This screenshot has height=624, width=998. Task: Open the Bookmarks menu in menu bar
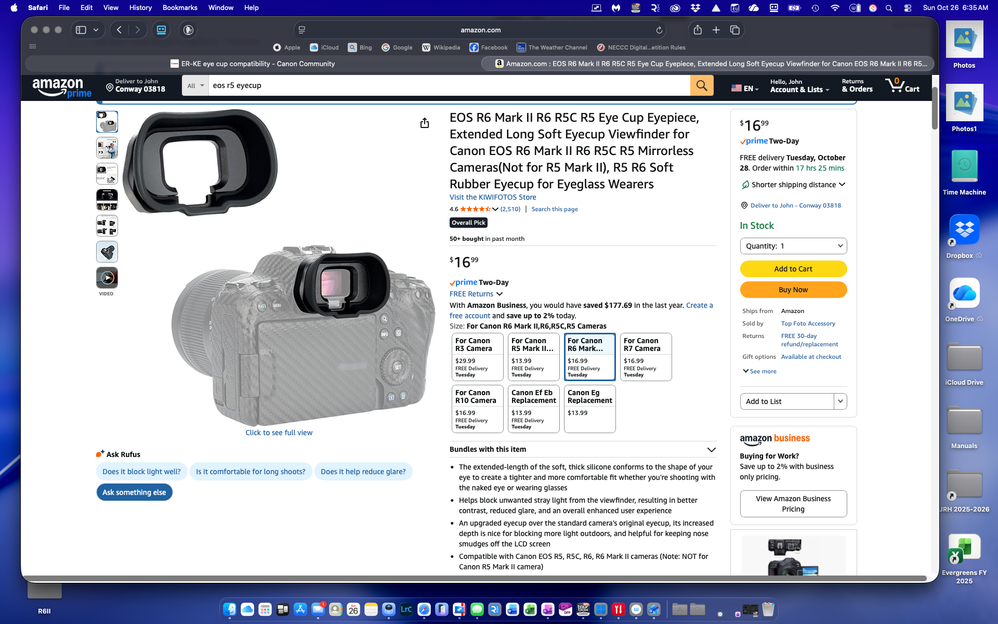click(180, 7)
